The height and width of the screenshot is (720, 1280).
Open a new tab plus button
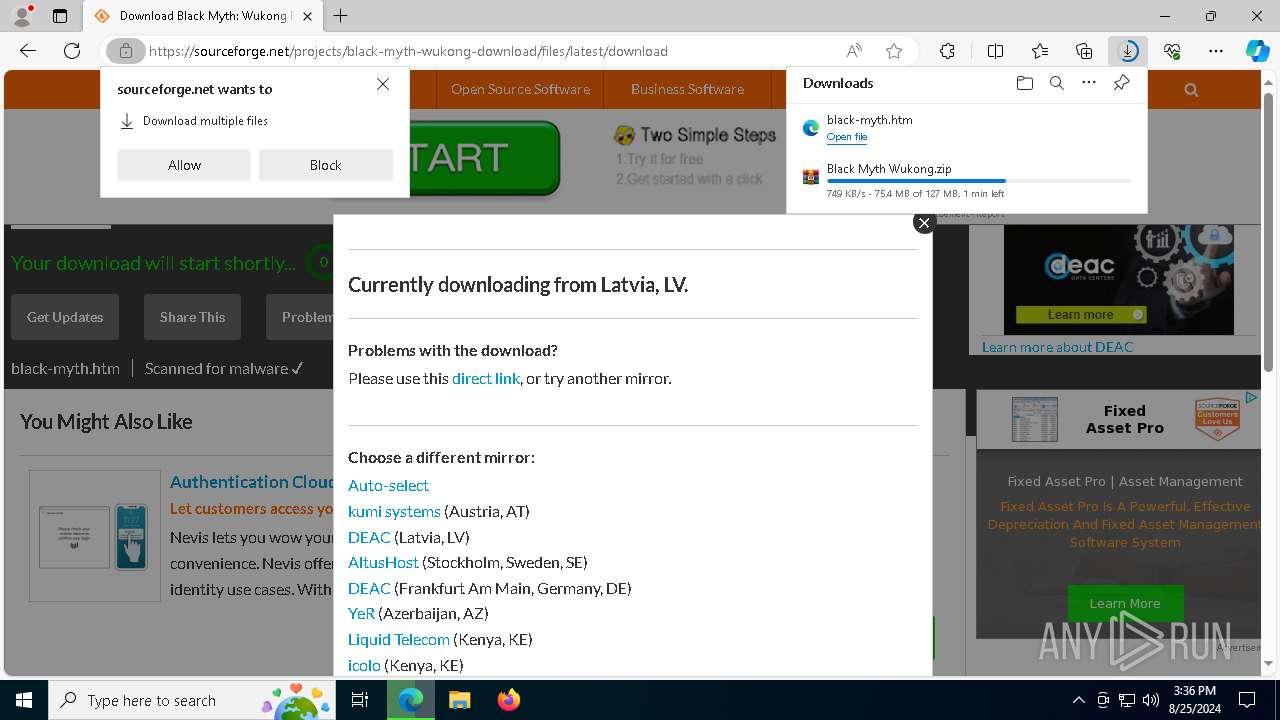pos(340,16)
